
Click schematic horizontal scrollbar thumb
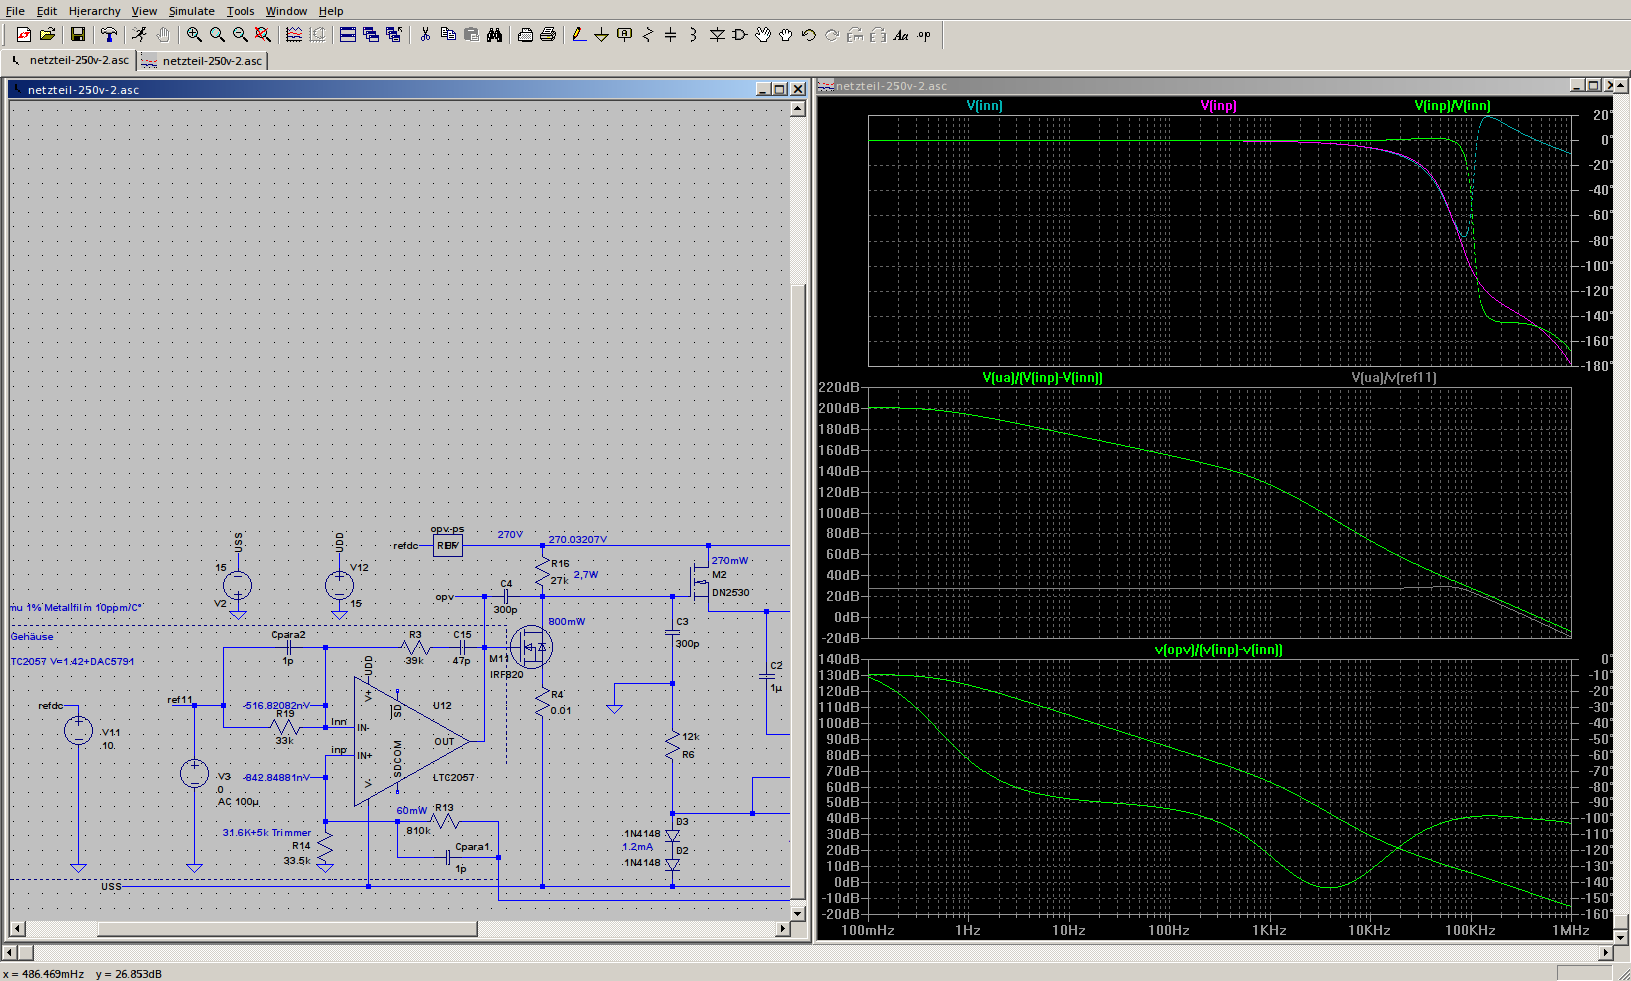pyautogui.click(x=287, y=929)
